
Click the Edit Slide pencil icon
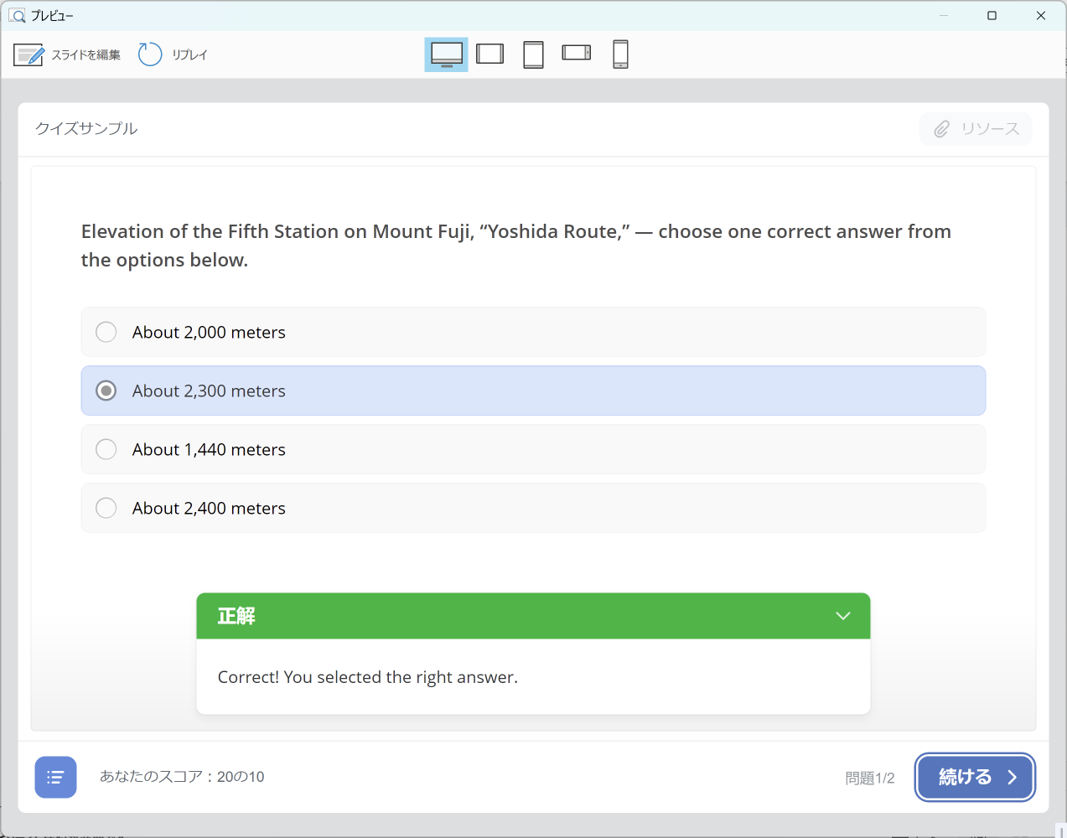pos(28,55)
